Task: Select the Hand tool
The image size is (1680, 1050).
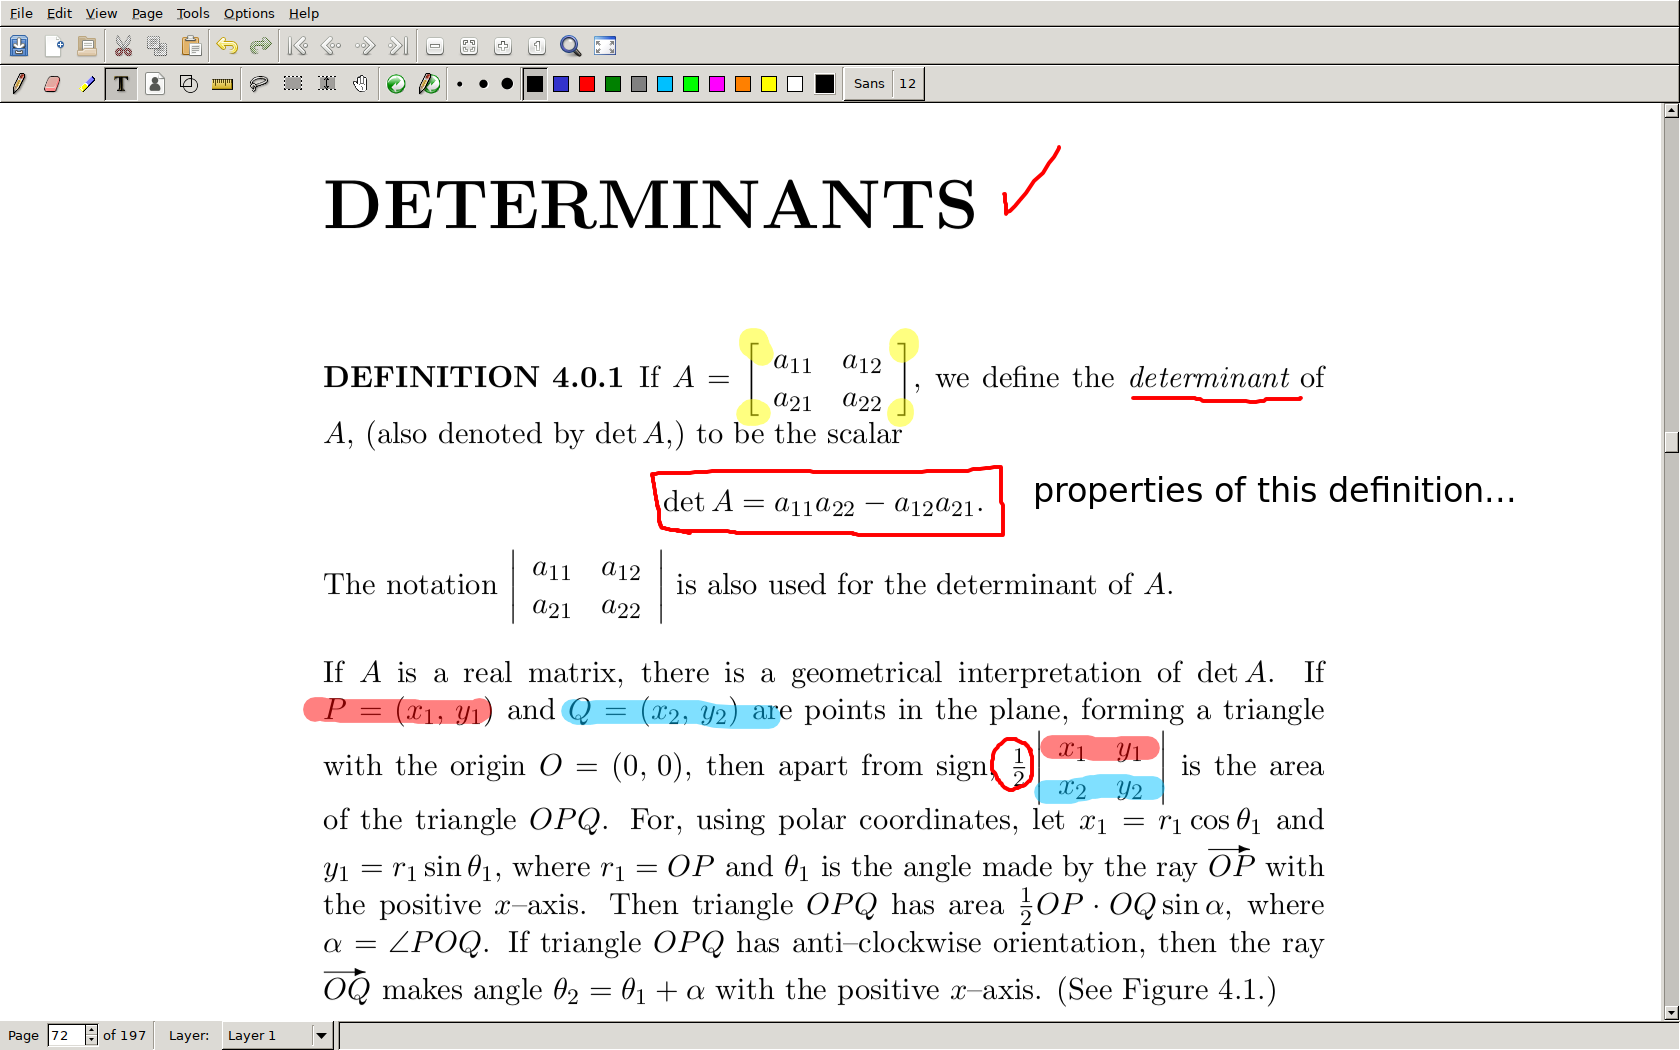Action: tap(360, 84)
